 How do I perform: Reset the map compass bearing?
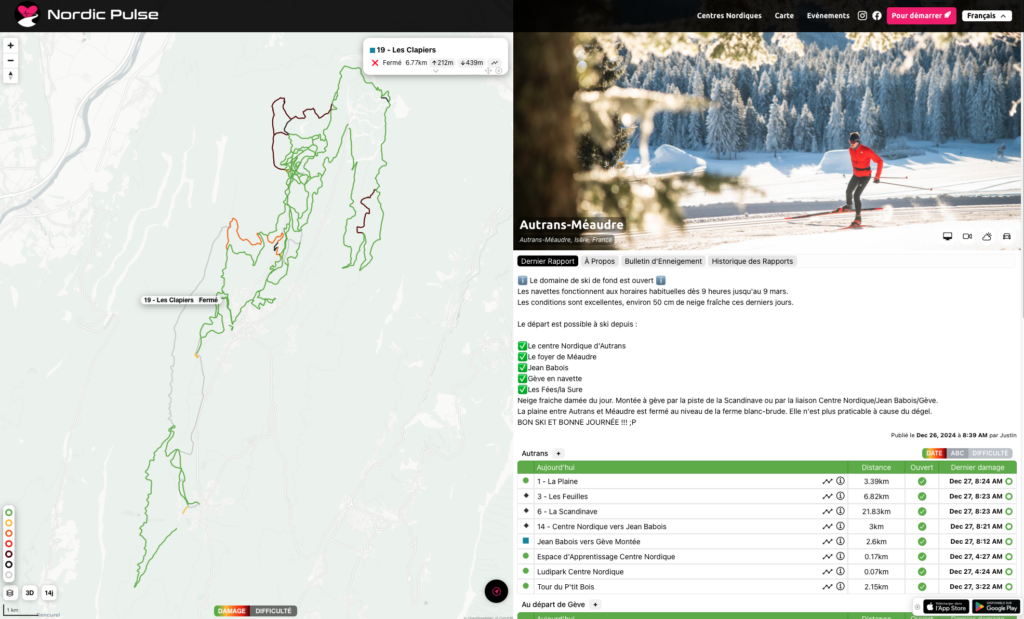[10, 76]
